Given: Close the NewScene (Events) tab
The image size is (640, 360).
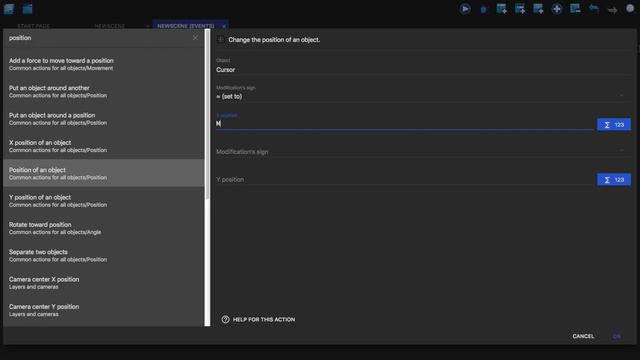Looking at the screenshot, I should pos(224,26).
